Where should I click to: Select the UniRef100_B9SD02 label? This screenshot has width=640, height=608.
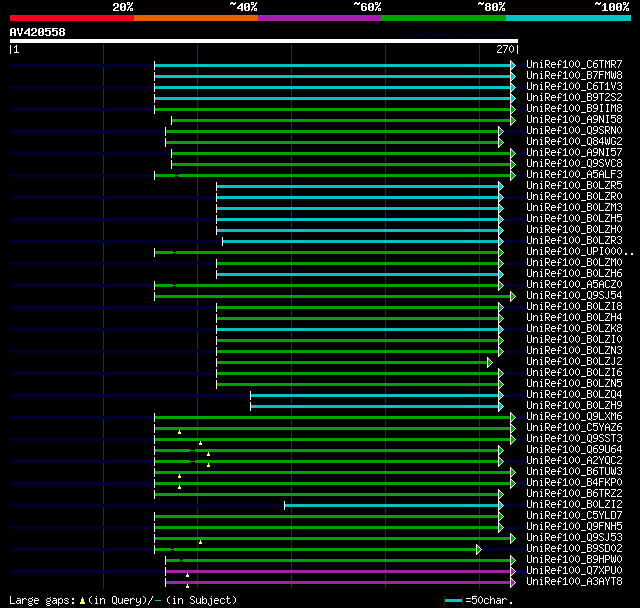click(574, 549)
